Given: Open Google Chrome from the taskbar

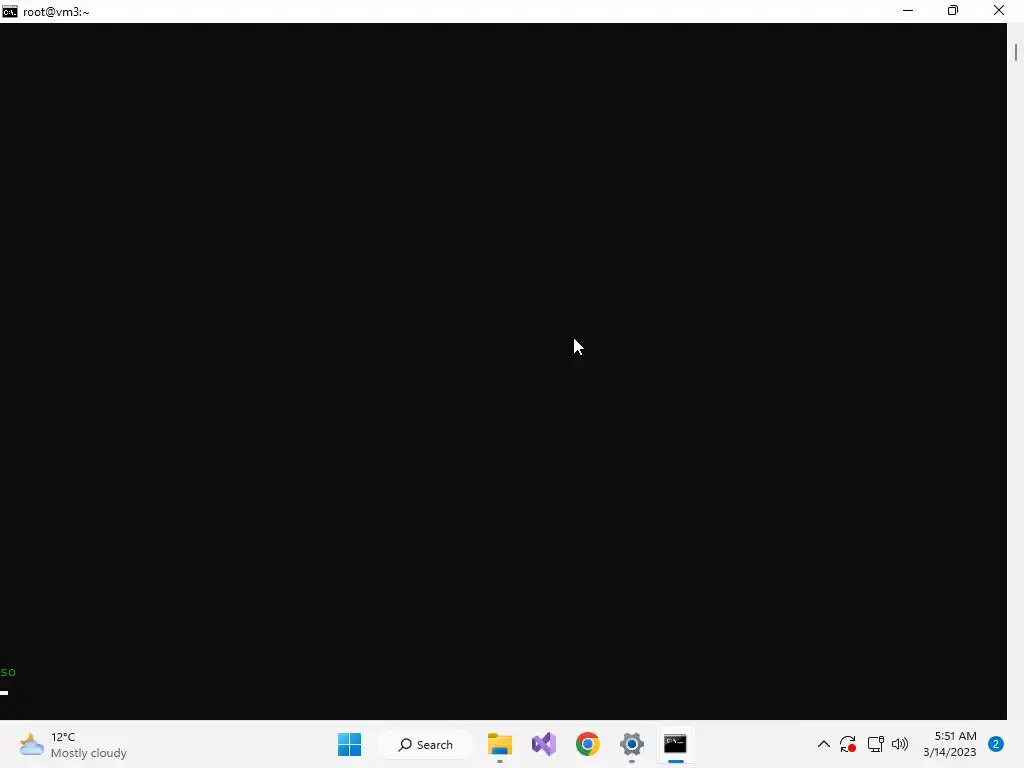Looking at the screenshot, I should (588, 744).
